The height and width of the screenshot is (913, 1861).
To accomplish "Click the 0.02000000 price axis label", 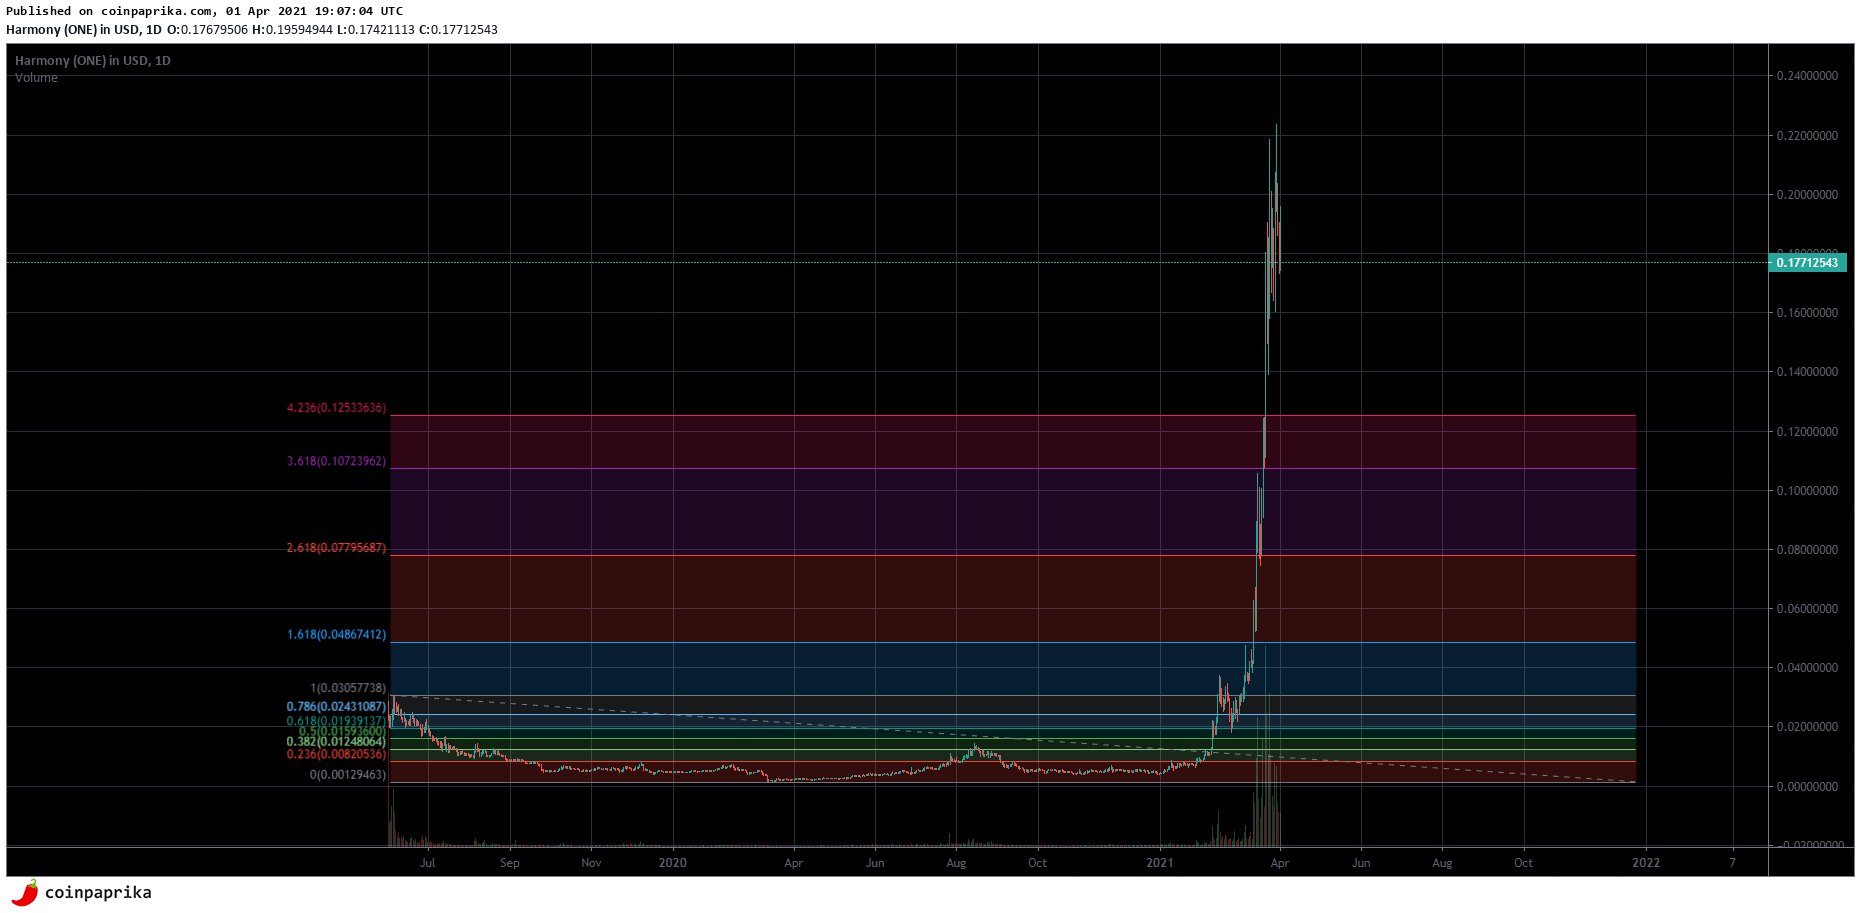I will click(1807, 727).
